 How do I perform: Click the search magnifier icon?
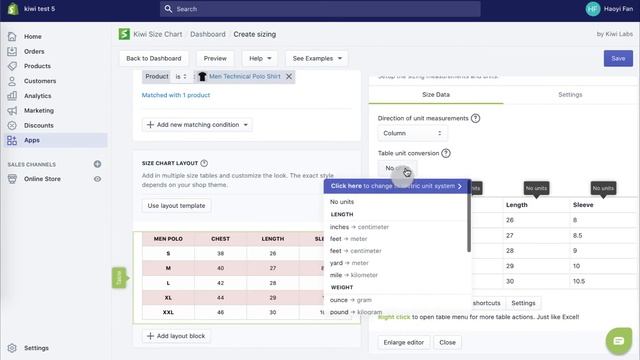168,9
